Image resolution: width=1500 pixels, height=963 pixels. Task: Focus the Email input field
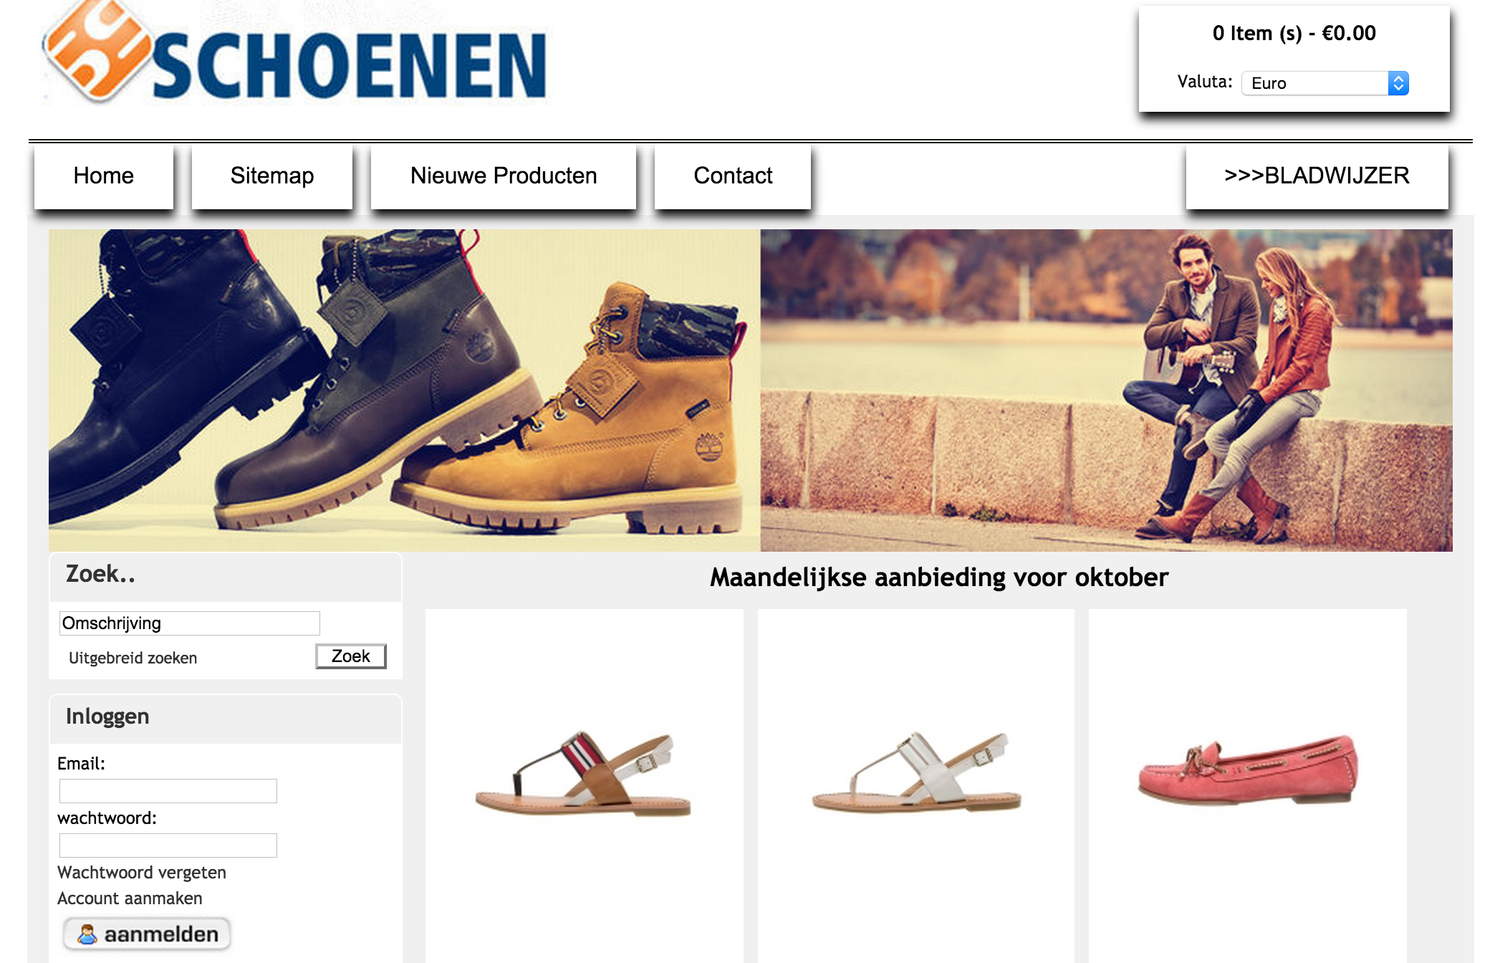click(168, 791)
